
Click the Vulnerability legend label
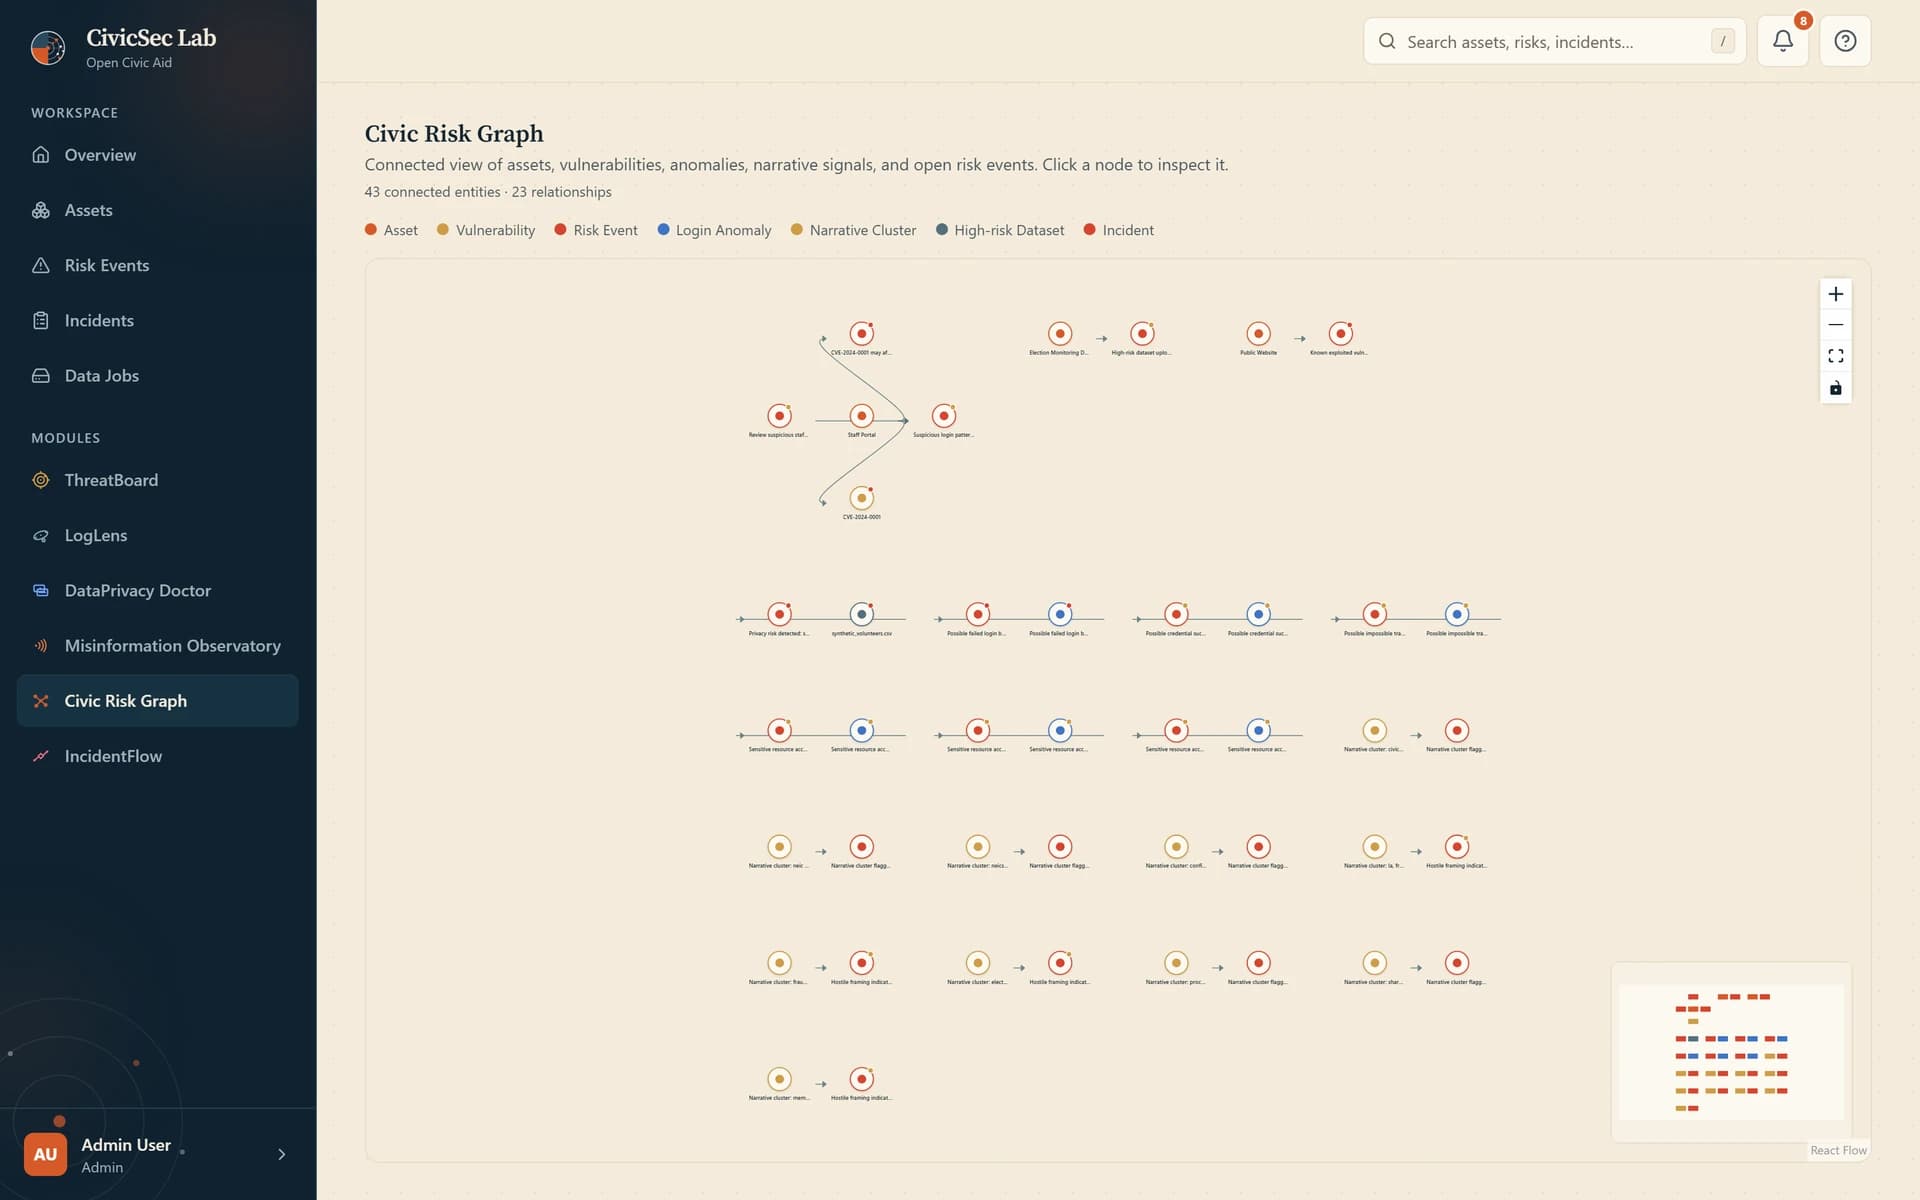[x=495, y=230]
